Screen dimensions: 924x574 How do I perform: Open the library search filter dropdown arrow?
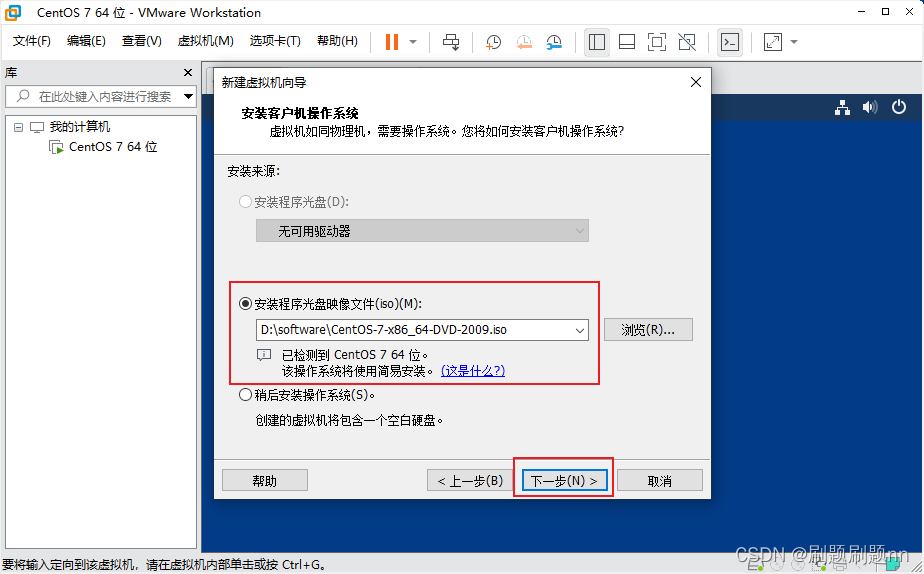pos(189,96)
